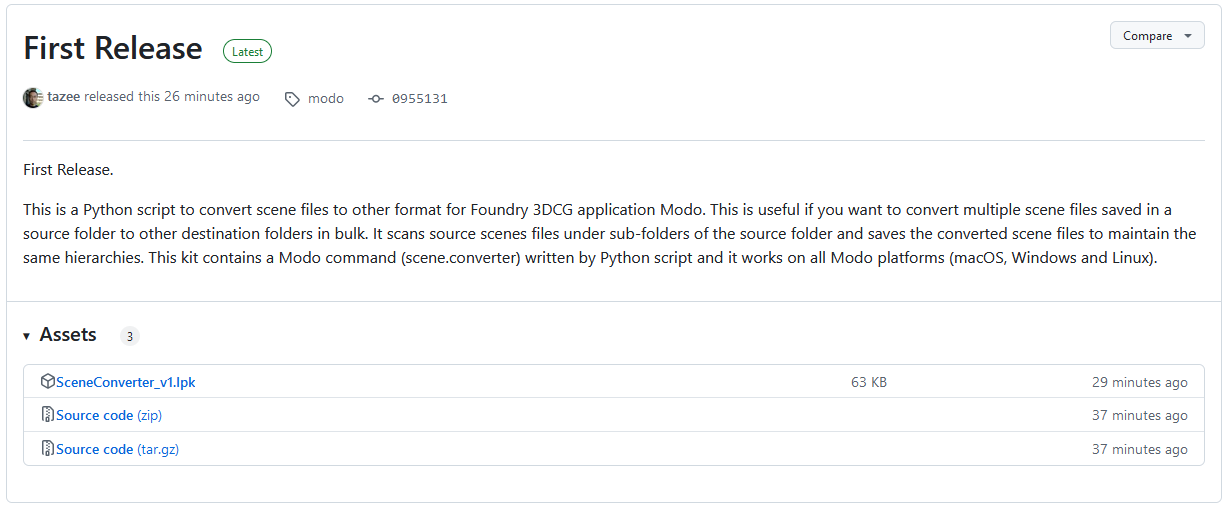Click the tag icon beside modo

pyautogui.click(x=292, y=99)
